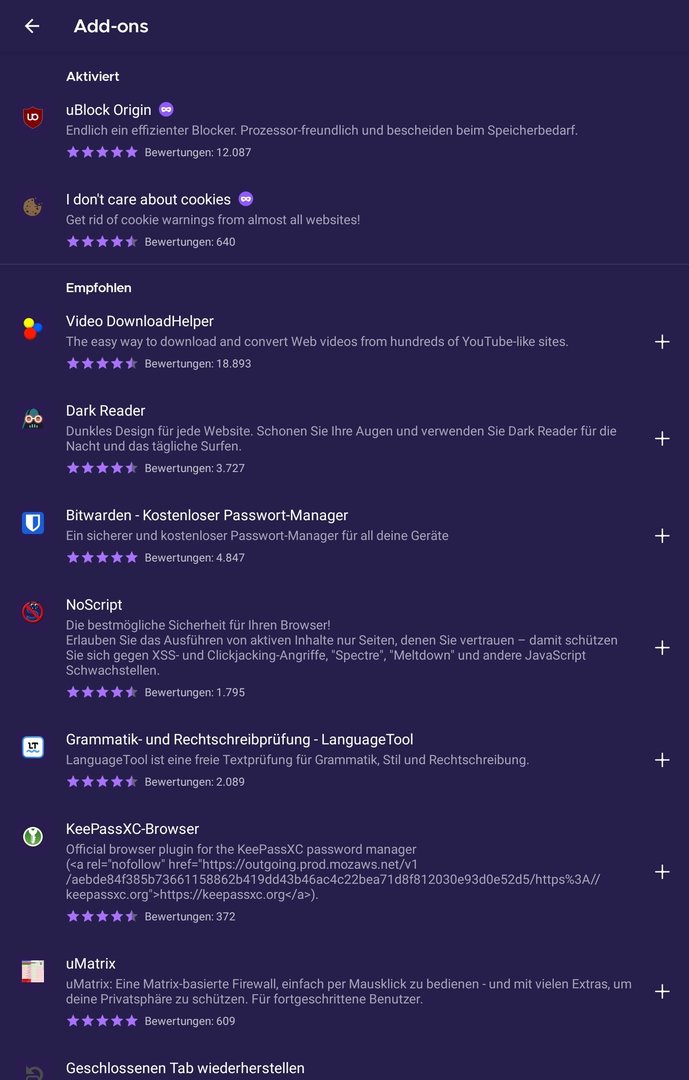Add Video DownloadHelper with its plus icon
This screenshot has width=689, height=1080.
(662, 342)
